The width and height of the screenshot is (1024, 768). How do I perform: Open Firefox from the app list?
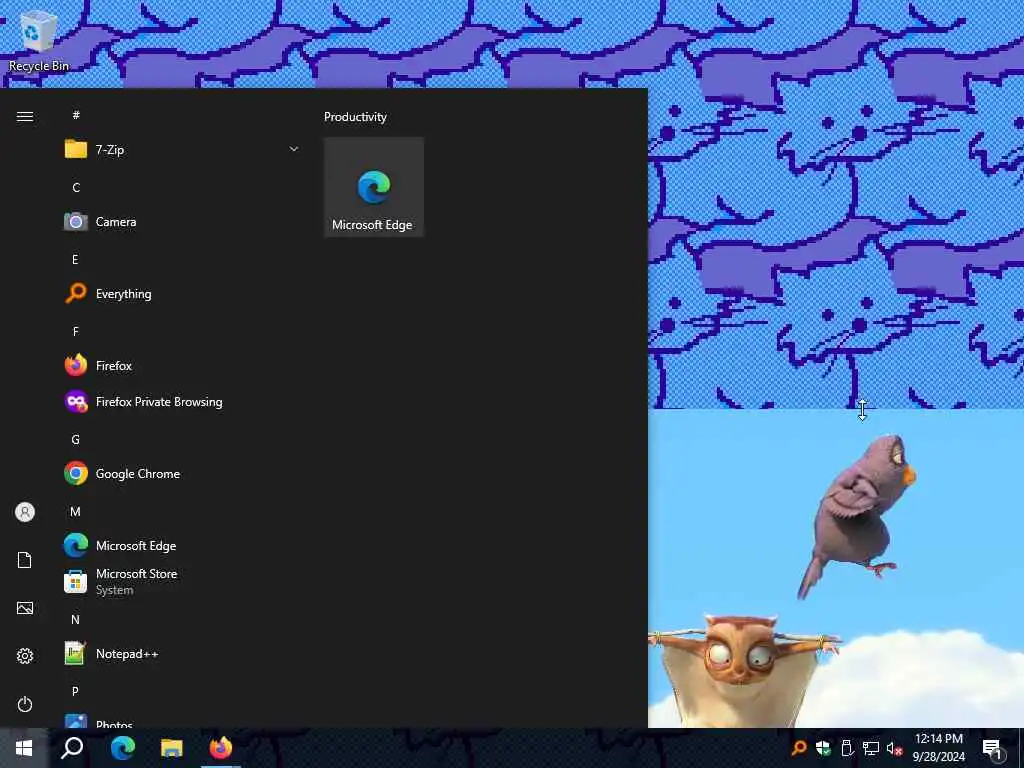(x=182, y=366)
